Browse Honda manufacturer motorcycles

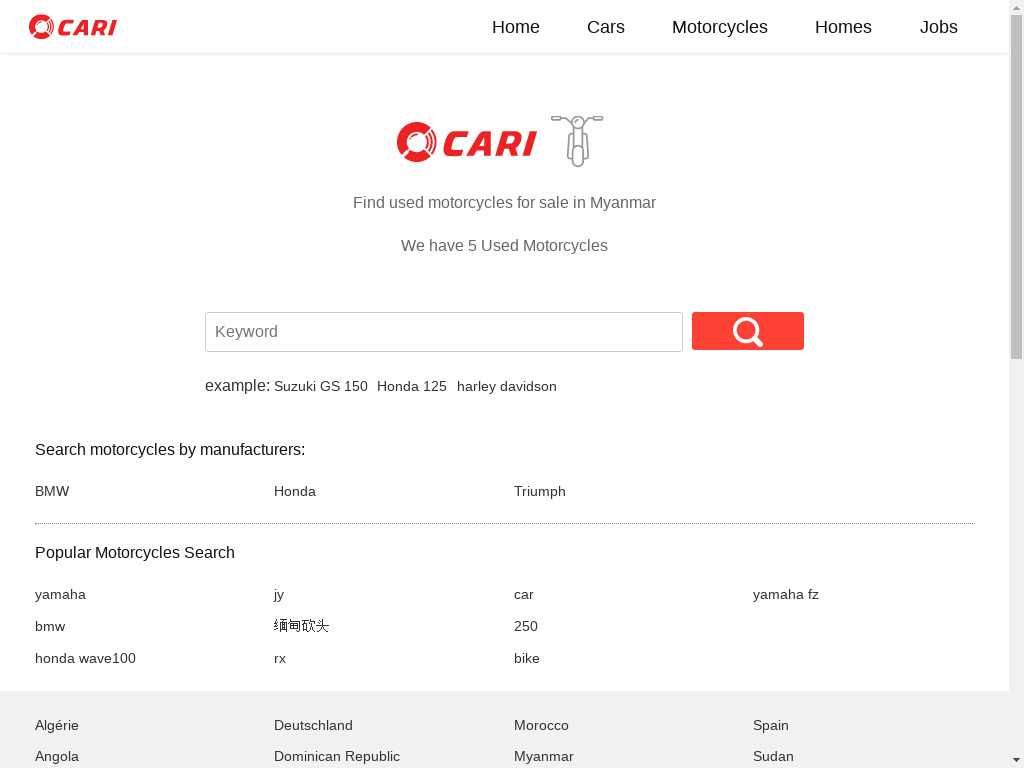point(295,491)
